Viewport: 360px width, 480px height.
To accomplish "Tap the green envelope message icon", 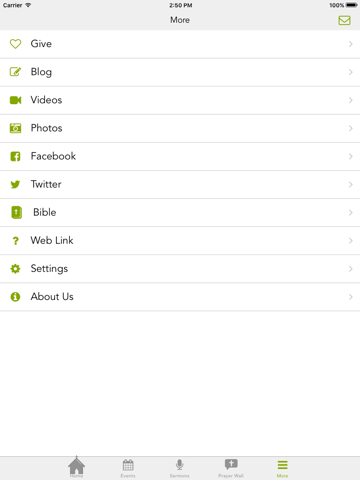I will click(344, 20).
